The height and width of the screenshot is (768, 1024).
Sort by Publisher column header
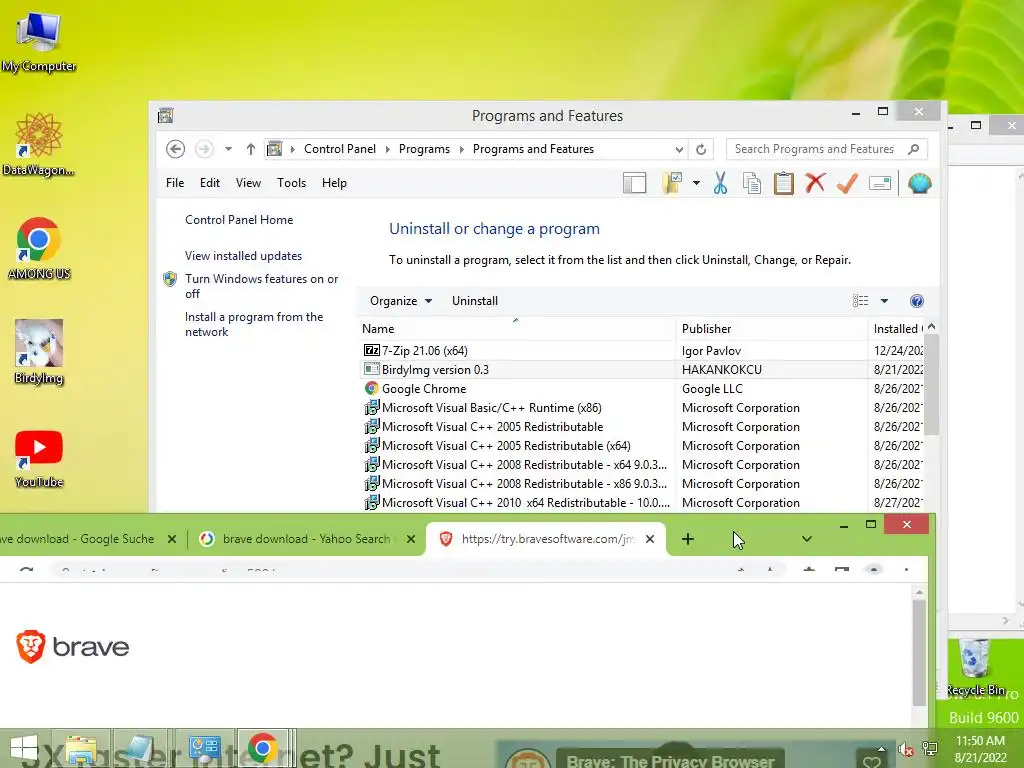coord(771,329)
